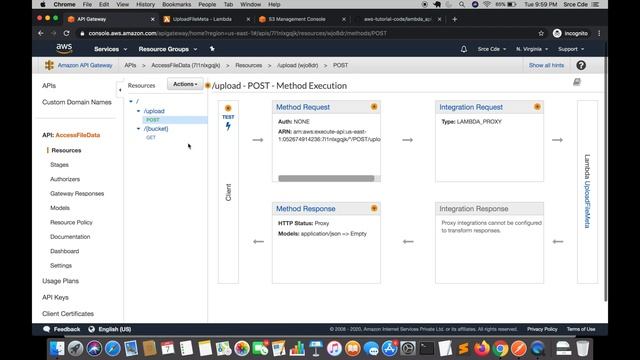The height and width of the screenshot is (360, 640).
Task: Click the browser address bar URL
Action: (x=238, y=33)
